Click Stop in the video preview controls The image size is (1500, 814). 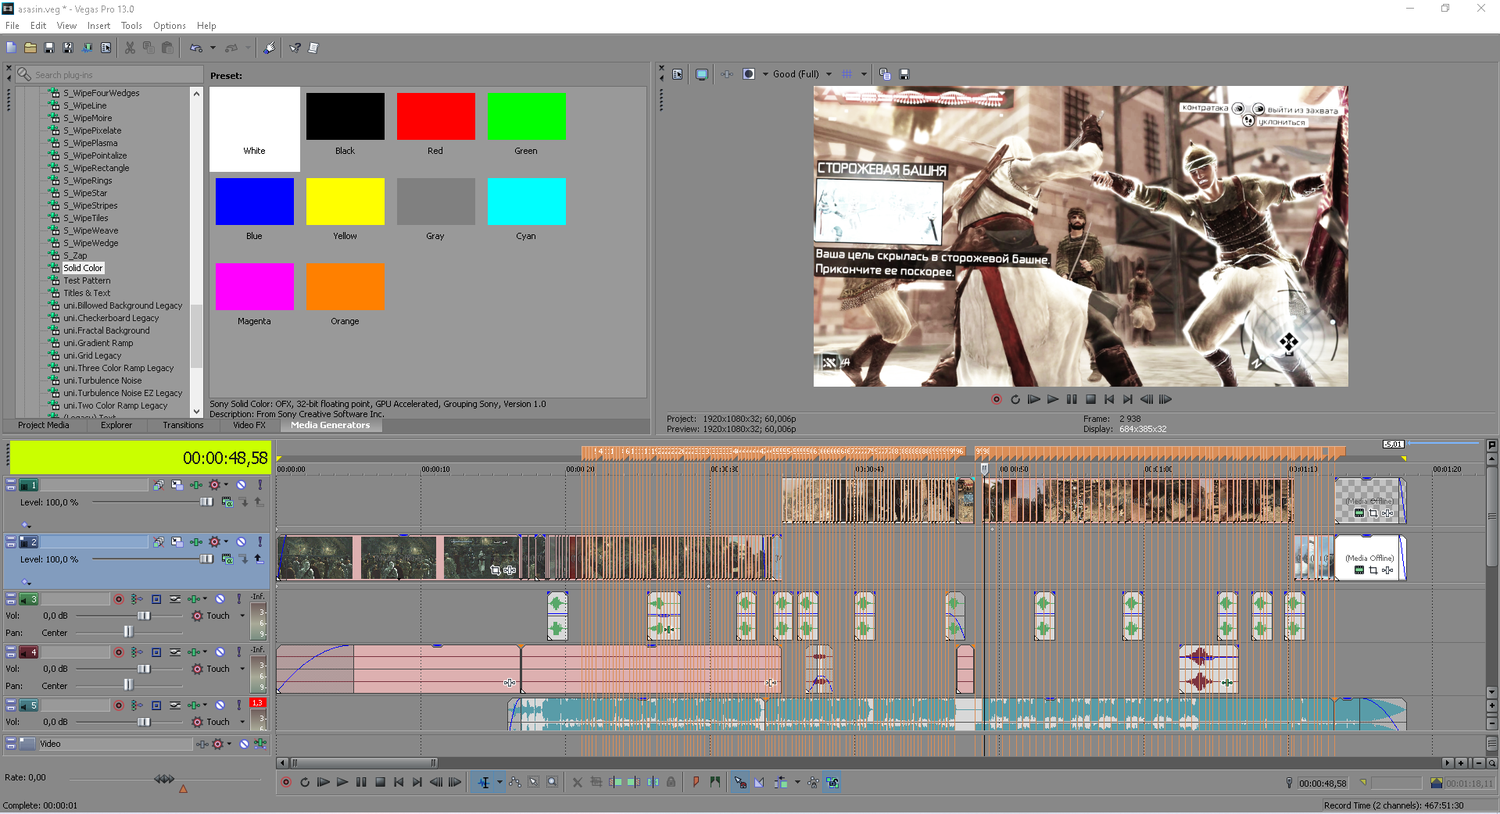[x=1091, y=400]
